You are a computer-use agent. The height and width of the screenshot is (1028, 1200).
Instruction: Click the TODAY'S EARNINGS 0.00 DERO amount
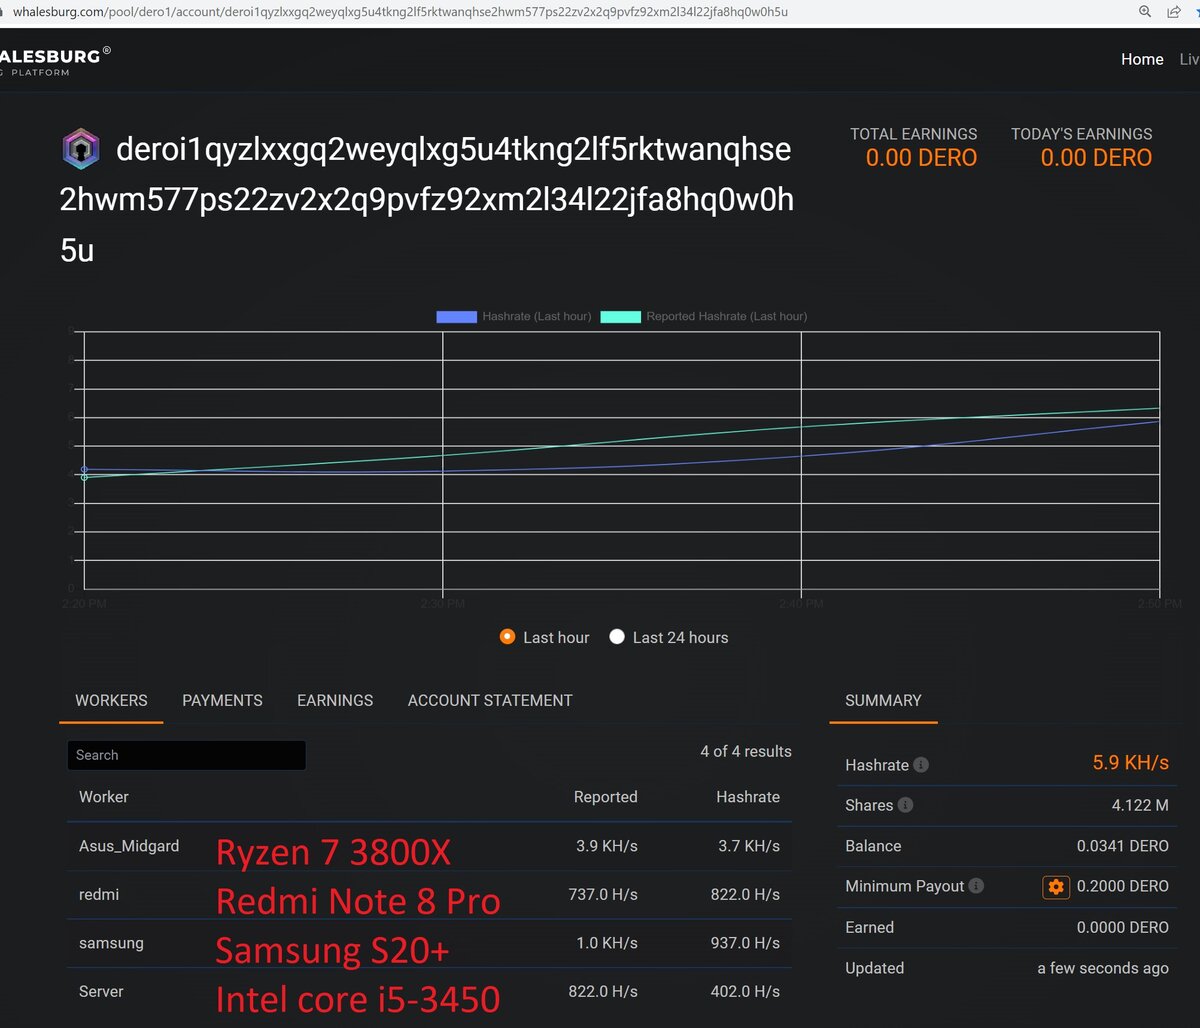(1096, 158)
